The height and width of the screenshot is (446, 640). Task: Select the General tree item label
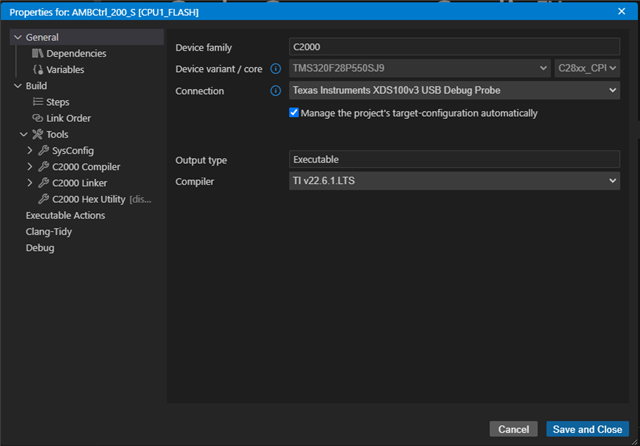click(x=42, y=37)
